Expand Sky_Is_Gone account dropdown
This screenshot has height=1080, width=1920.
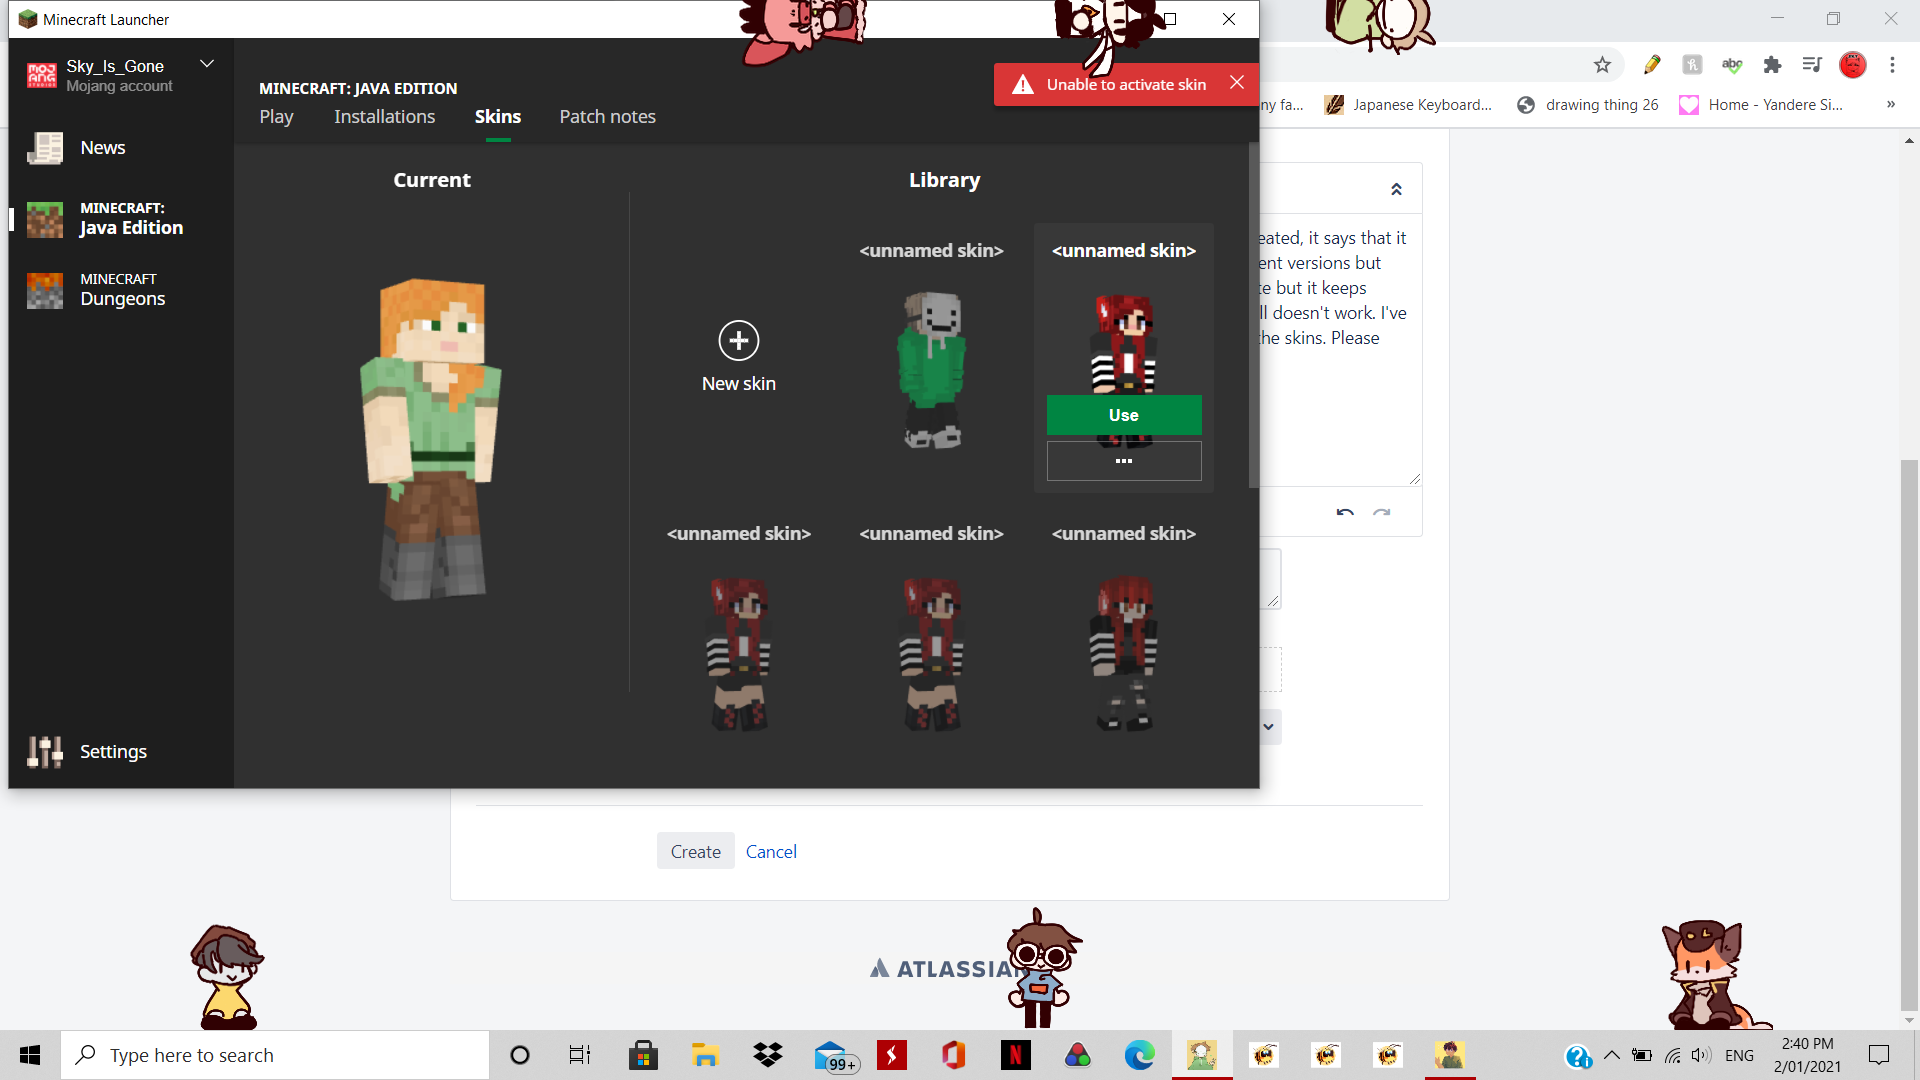click(x=207, y=65)
